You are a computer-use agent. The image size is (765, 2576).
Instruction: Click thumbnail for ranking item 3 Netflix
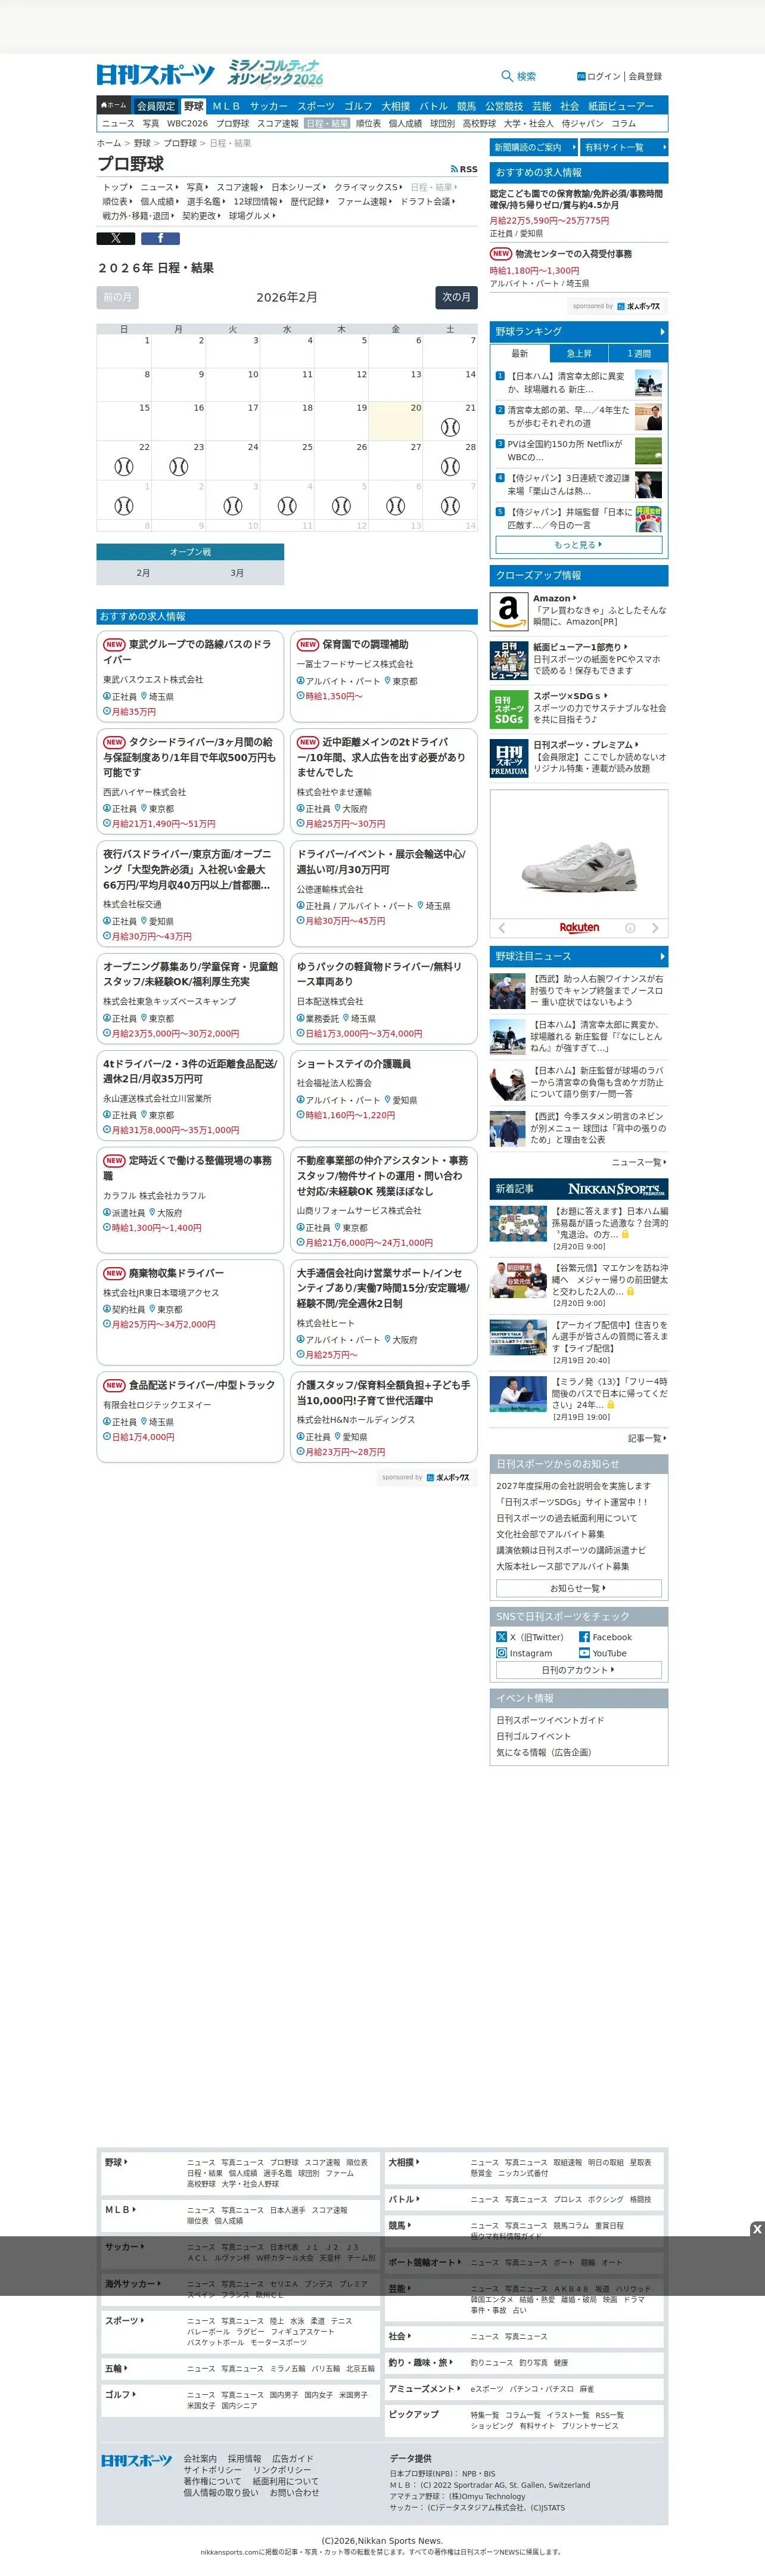coord(648,450)
